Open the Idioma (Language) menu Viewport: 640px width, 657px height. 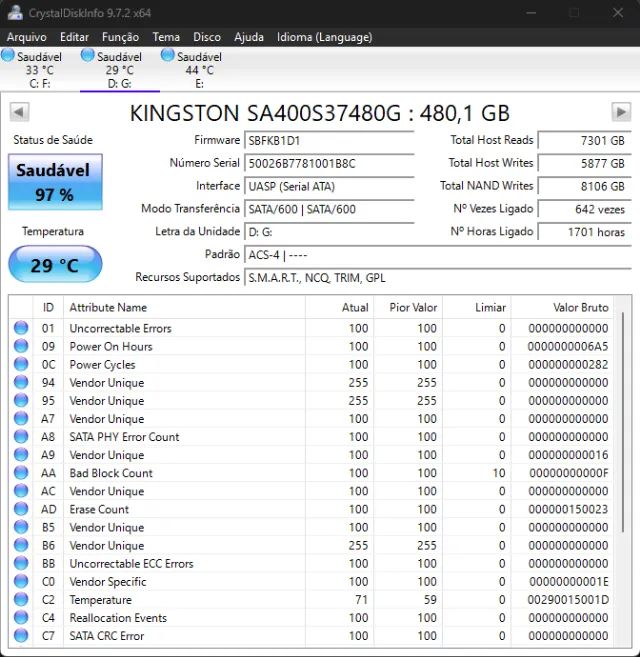click(x=324, y=37)
